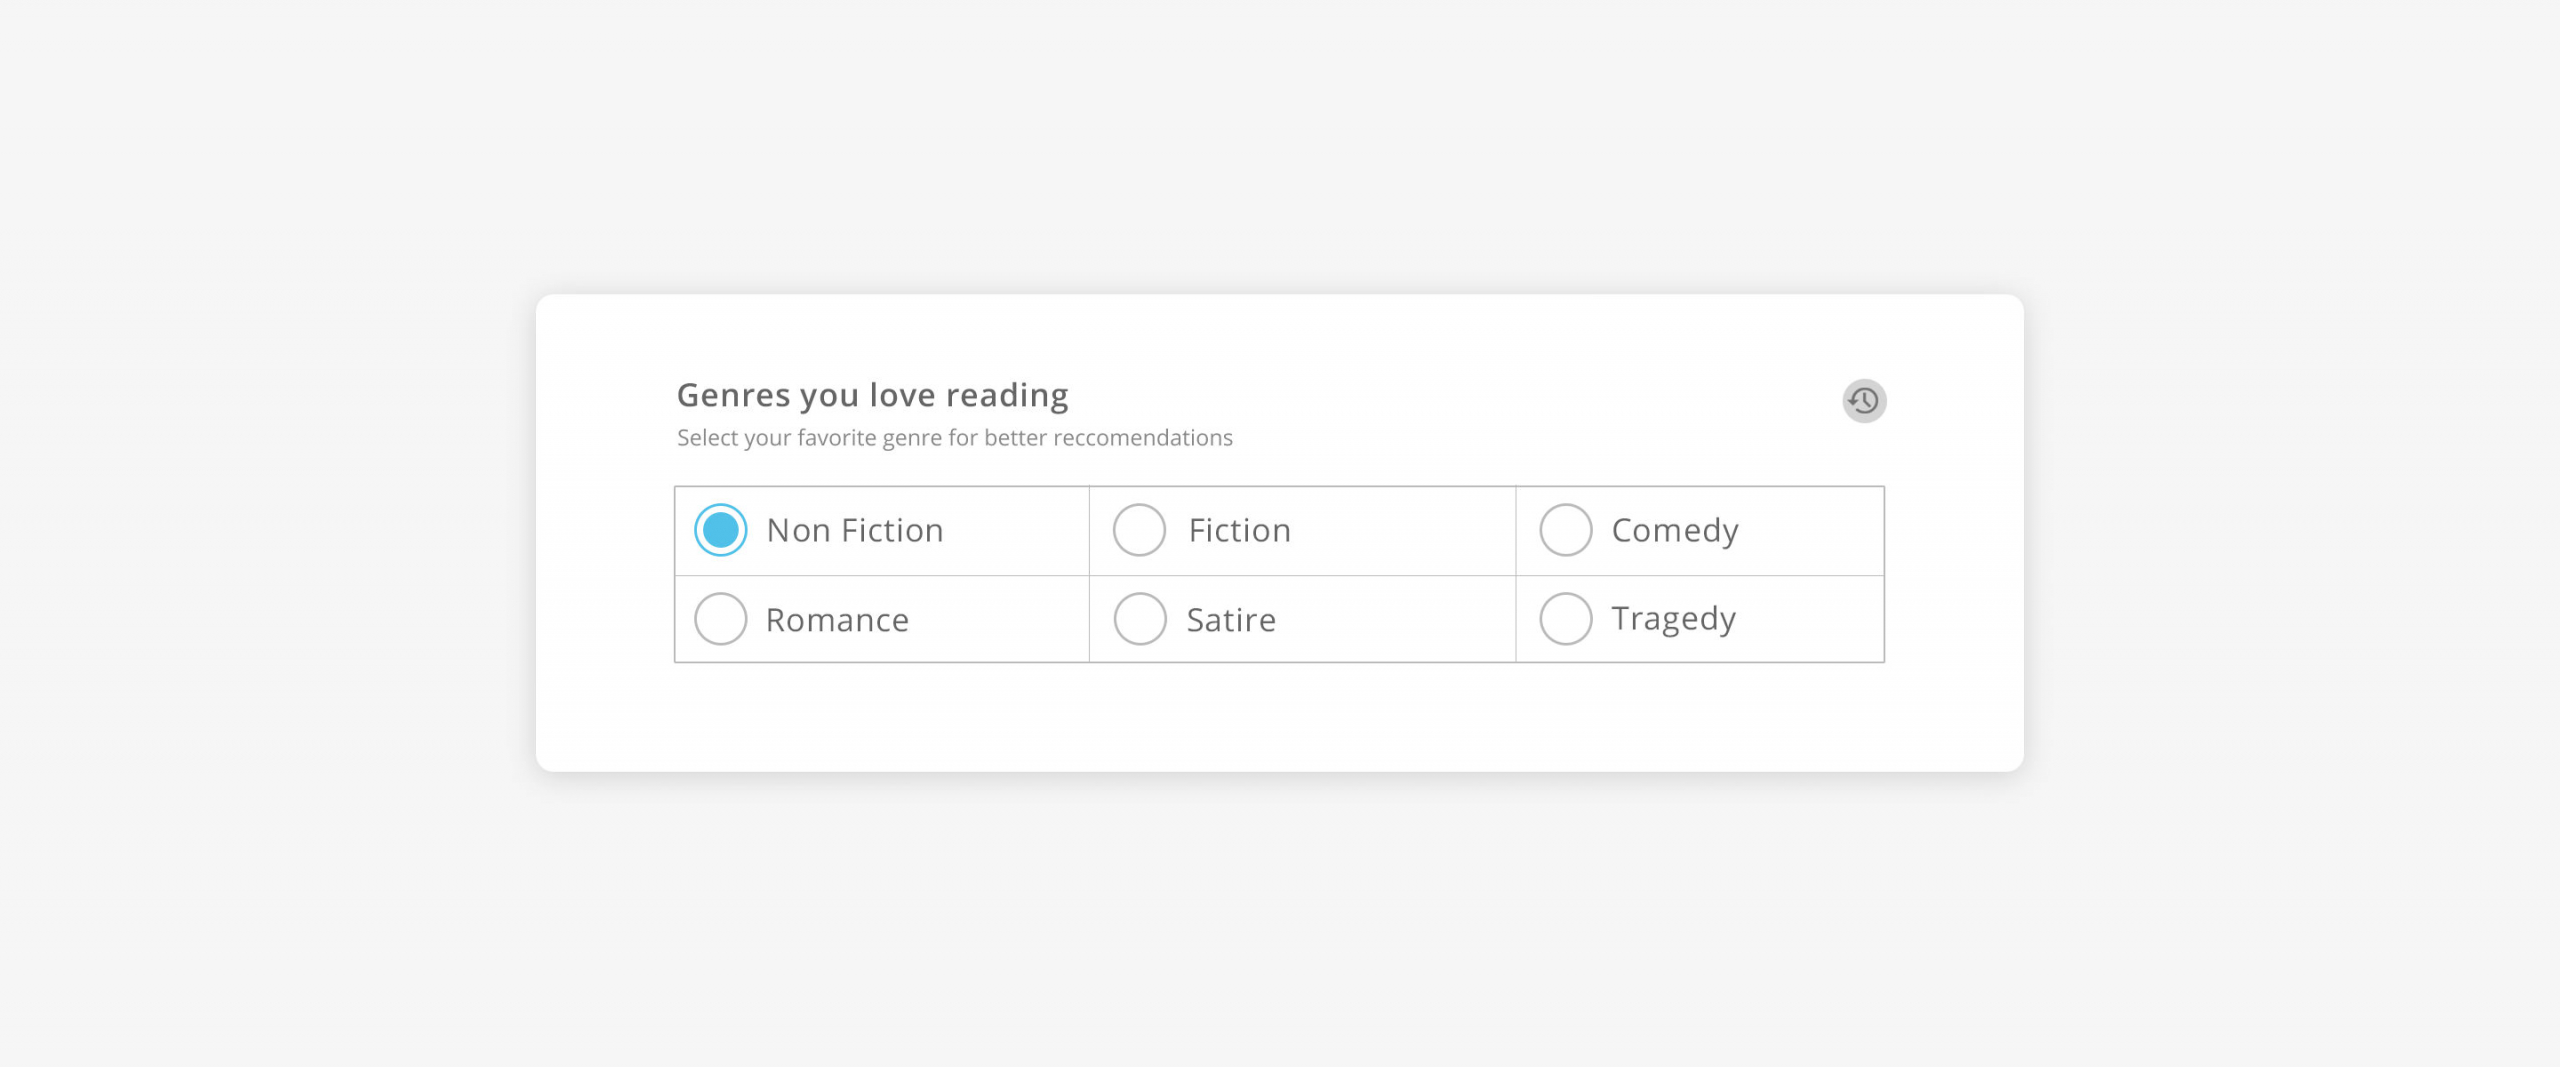Click empty space right of Non Fiction label
The height and width of the screenshot is (1067, 2560).
click(1015, 530)
